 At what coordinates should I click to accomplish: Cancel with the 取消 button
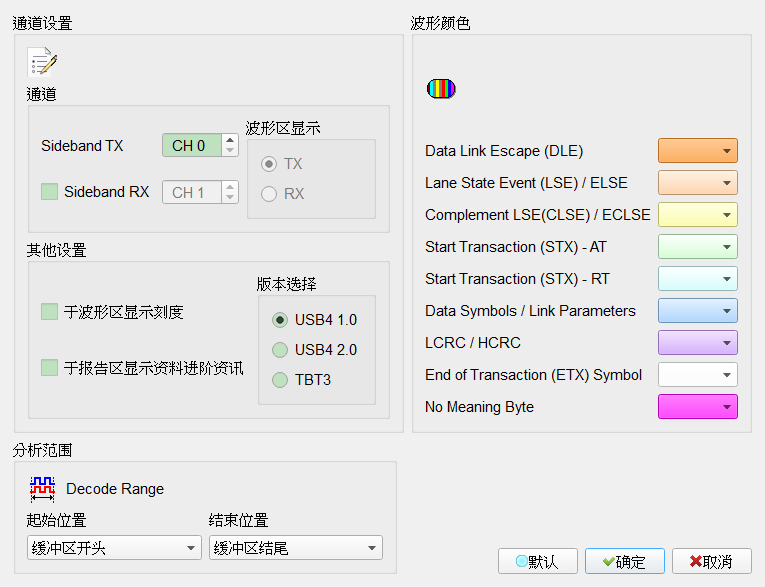click(x=712, y=562)
